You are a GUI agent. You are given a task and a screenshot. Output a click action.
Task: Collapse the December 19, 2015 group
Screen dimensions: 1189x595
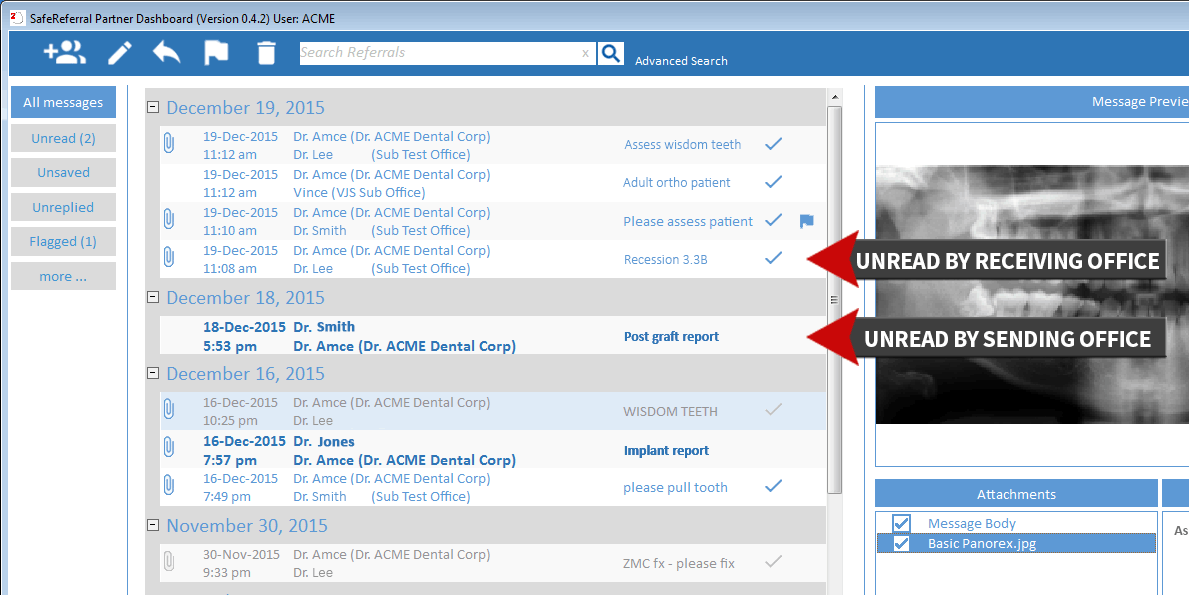tap(153, 108)
